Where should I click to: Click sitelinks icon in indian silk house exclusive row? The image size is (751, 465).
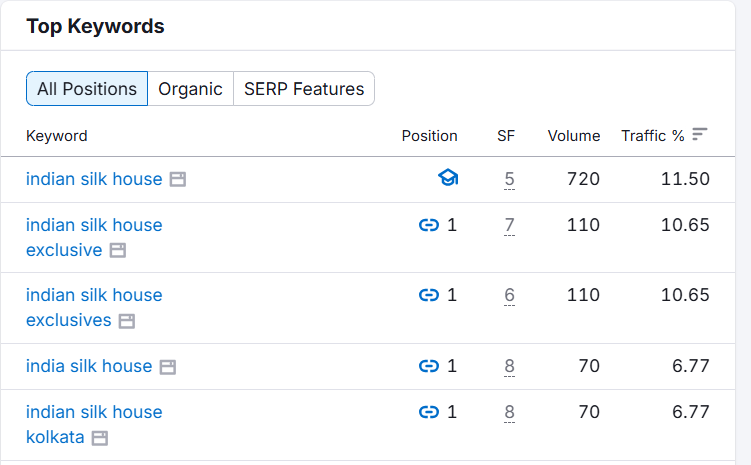tap(429, 225)
